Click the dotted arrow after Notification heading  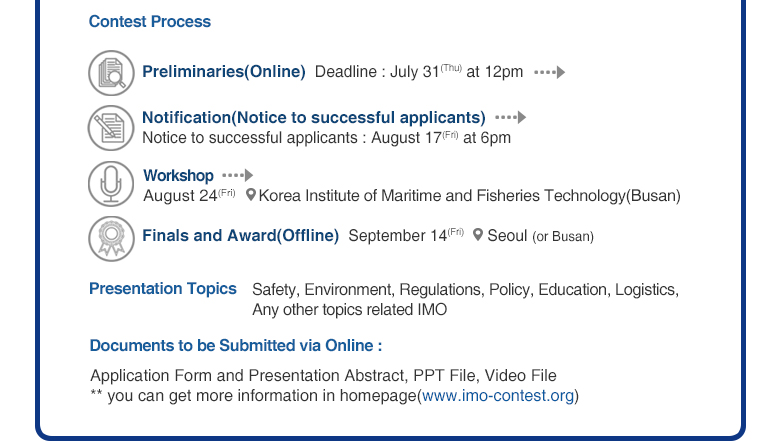(511, 117)
